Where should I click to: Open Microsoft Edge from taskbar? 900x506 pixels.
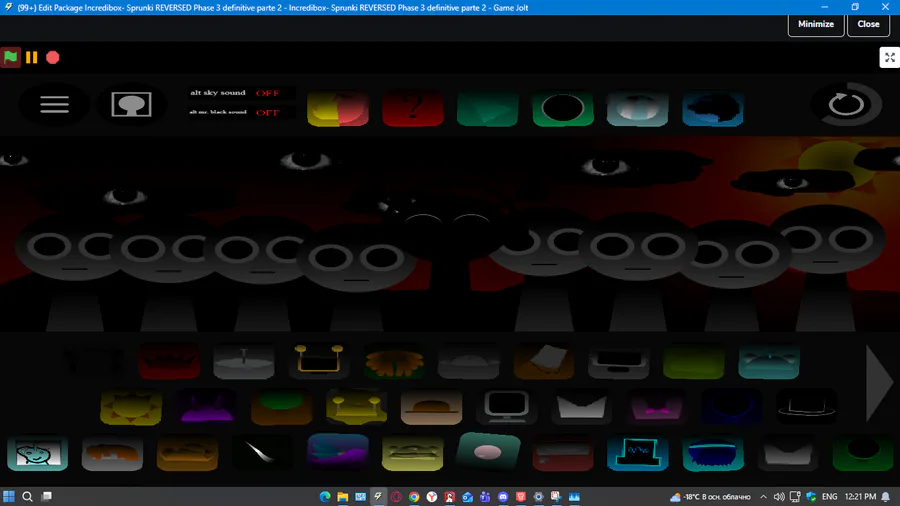click(x=325, y=496)
